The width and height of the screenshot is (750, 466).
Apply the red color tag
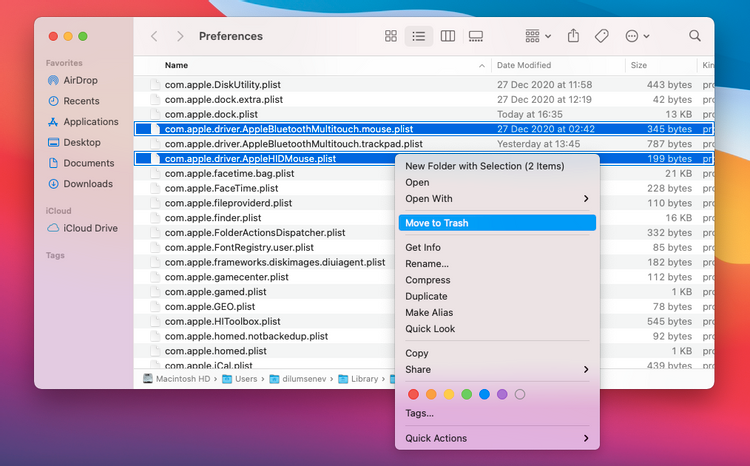[413, 394]
